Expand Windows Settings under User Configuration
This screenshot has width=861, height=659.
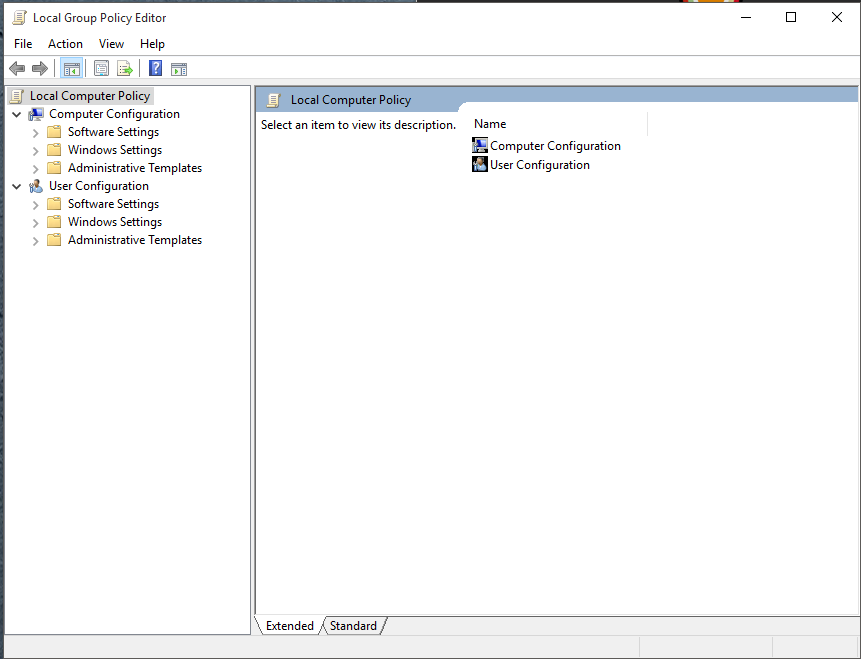coord(36,223)
